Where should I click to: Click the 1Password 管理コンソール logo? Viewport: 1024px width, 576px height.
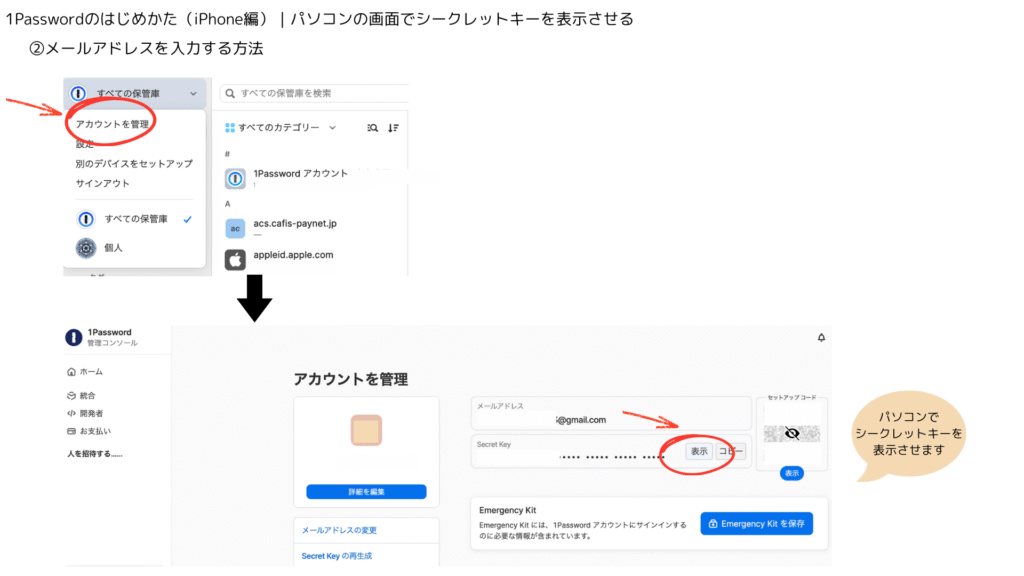pyautogui.click(x=74, y=337)
